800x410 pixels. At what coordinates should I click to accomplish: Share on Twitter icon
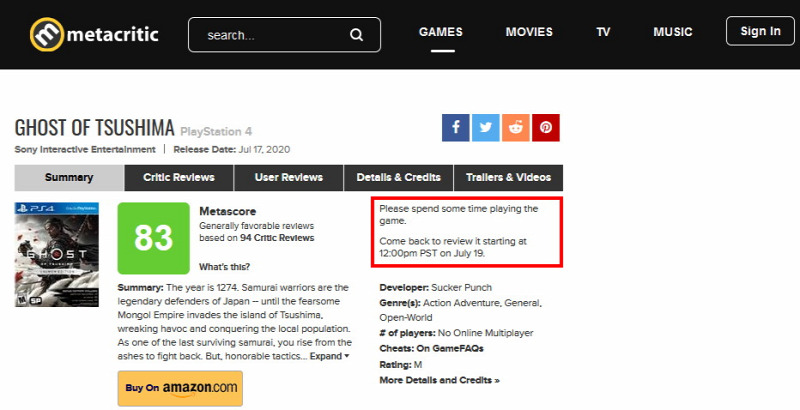(486, 127)
